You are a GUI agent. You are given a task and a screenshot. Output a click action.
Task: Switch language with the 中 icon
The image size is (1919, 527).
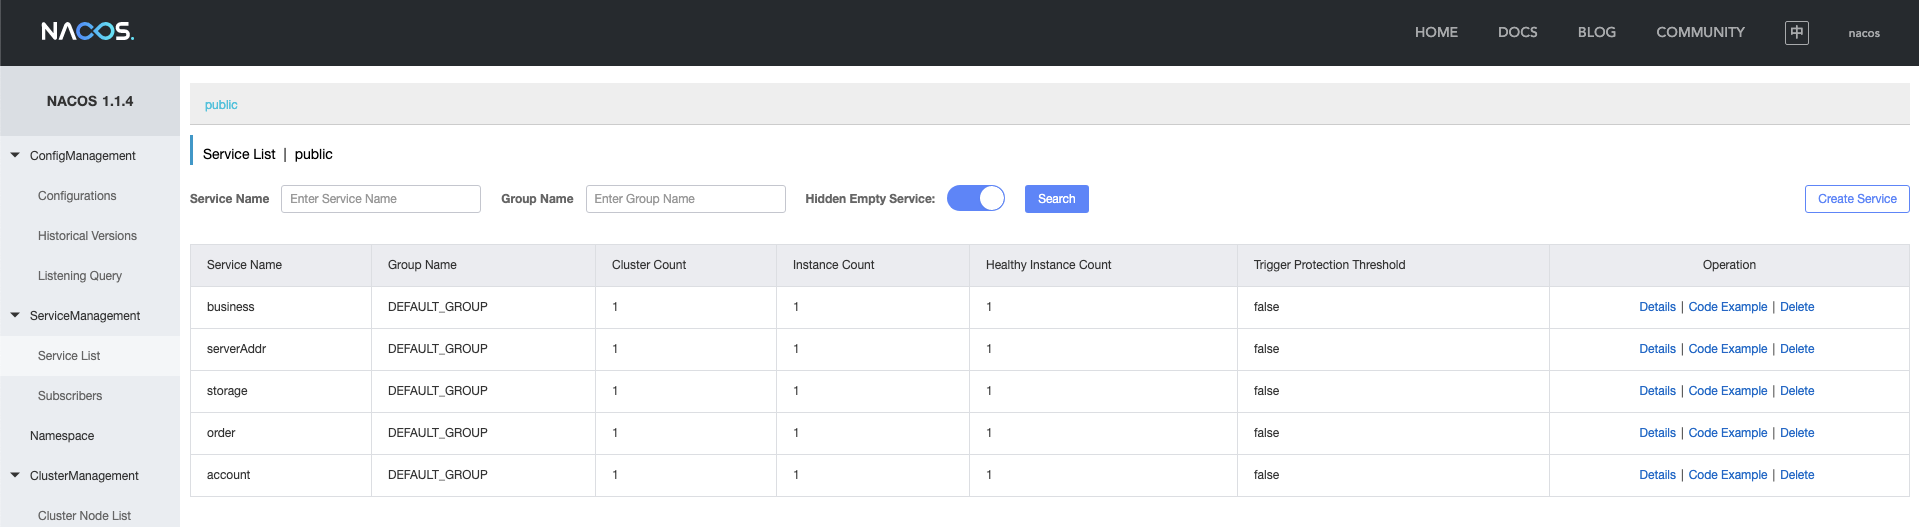(x=1796, y=33)
